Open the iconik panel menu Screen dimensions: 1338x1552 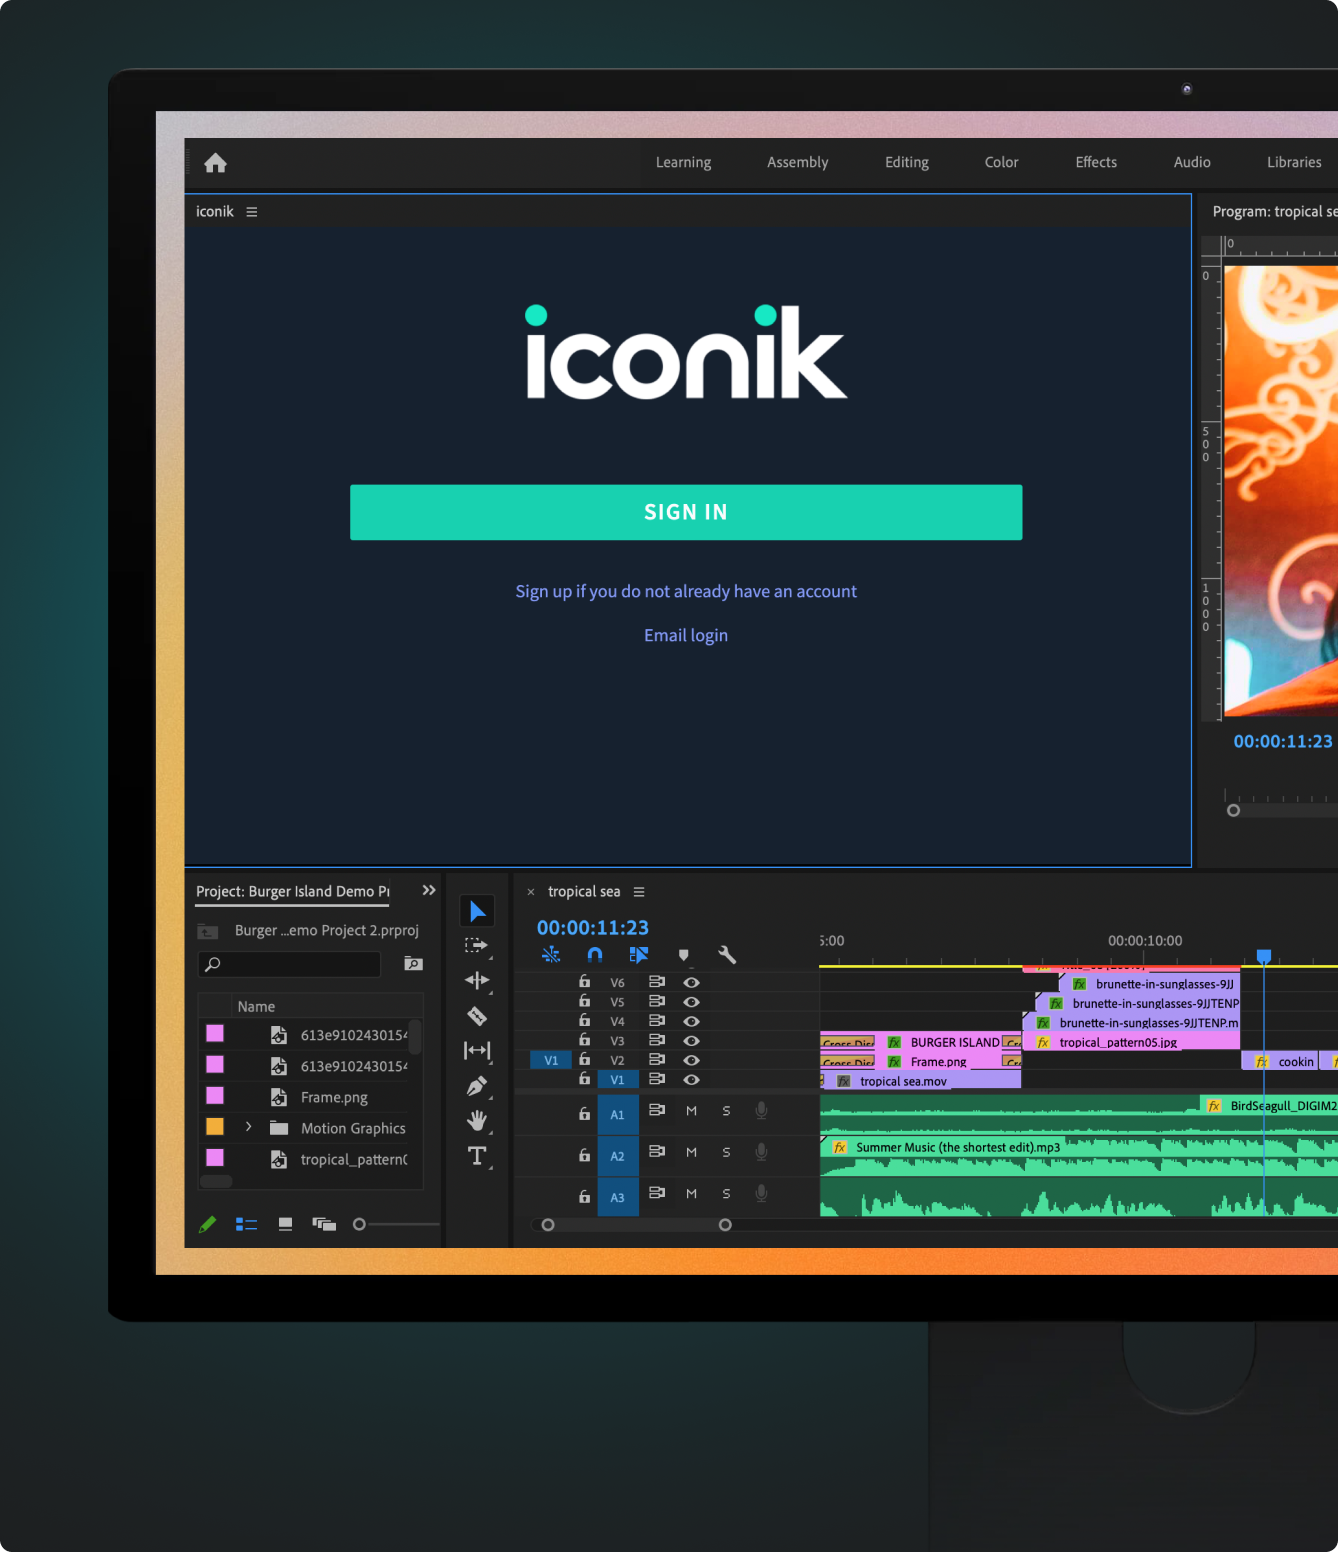[x=251, y=211]
